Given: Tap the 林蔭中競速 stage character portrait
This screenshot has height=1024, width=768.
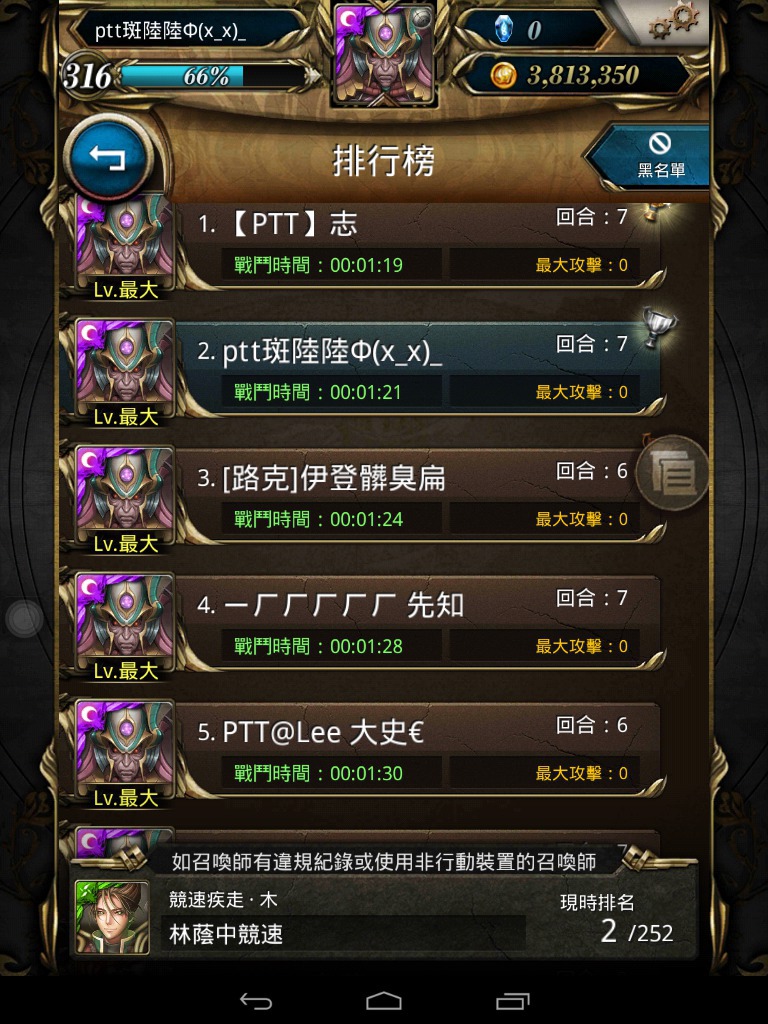Looking at the screenshot, I should tap(112, 917).
